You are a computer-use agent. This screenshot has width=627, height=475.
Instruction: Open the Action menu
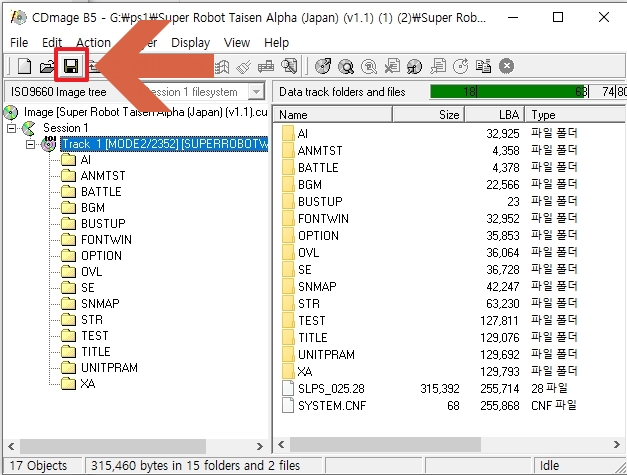point(93,42)
